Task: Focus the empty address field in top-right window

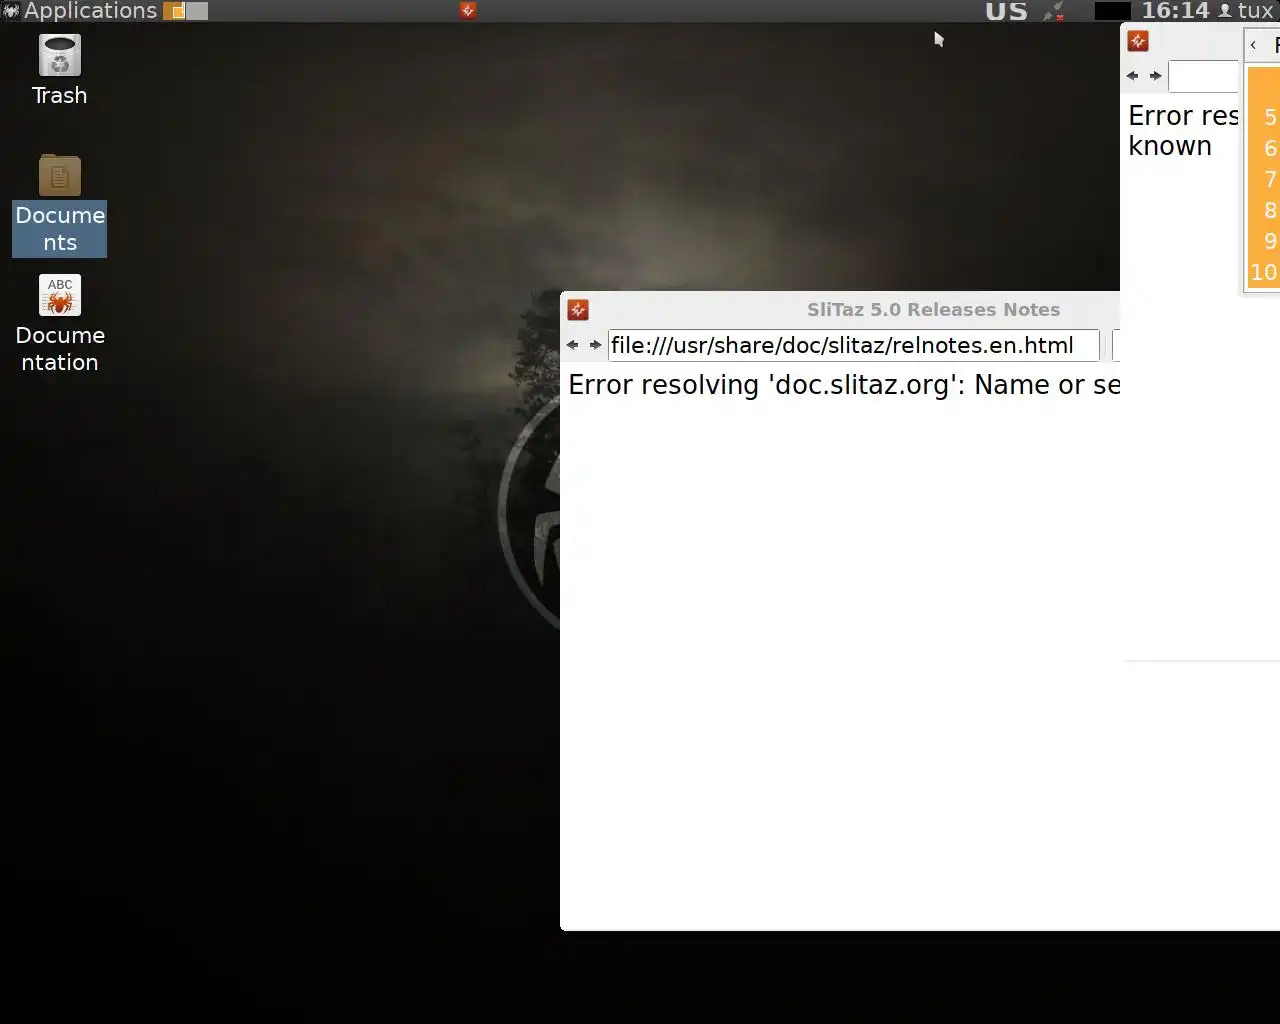Action: [1204, 76]
